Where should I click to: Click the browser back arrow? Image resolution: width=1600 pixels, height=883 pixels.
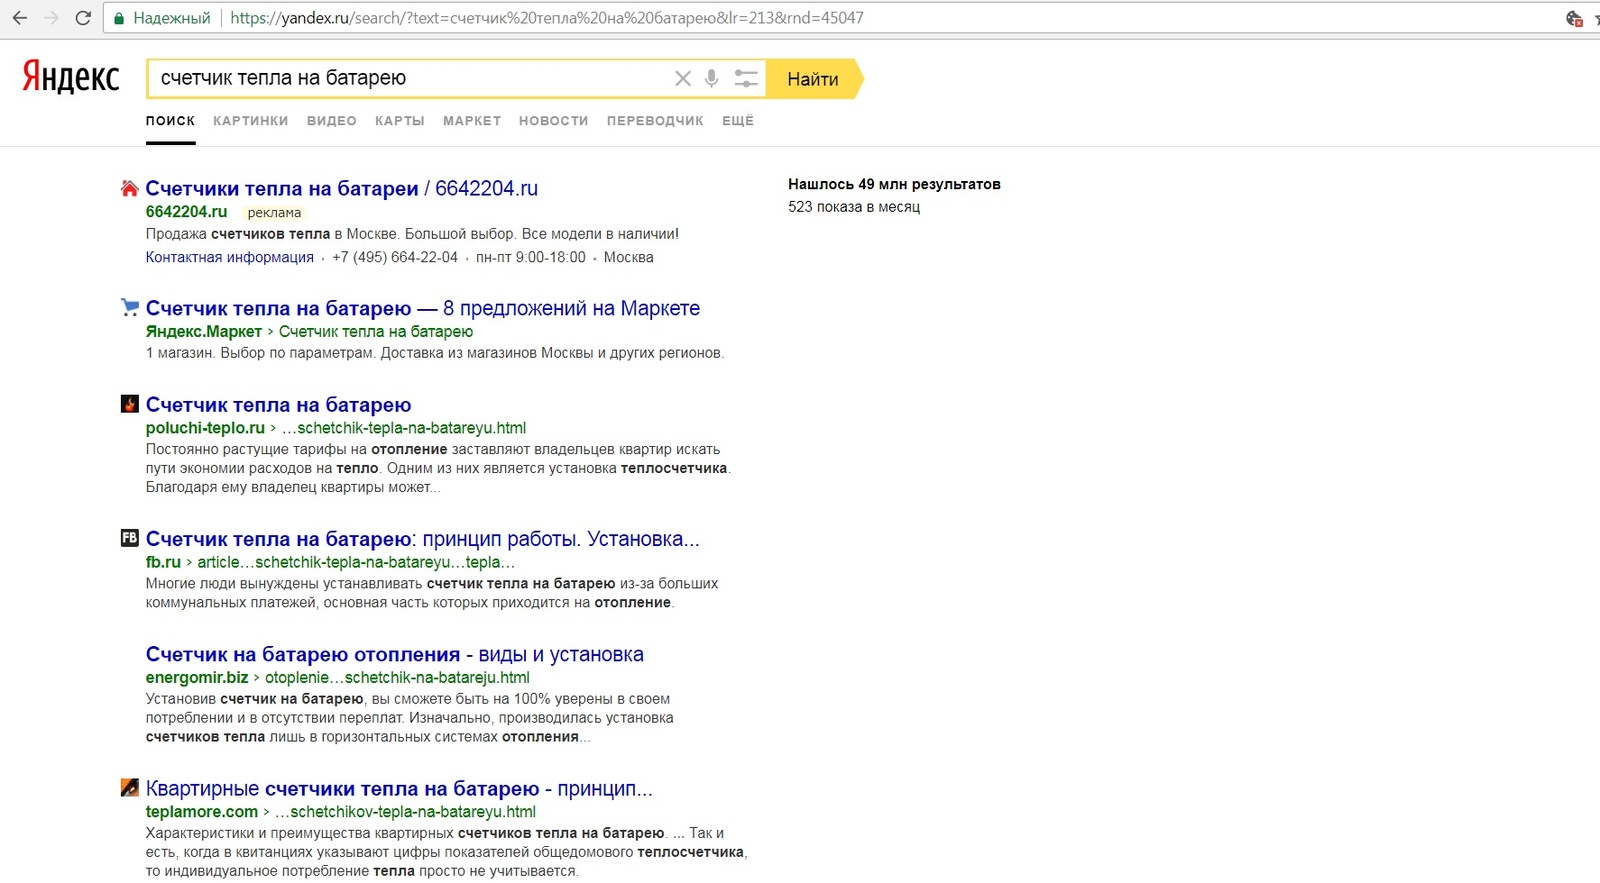pyautogui.click(x=20, y=18)
